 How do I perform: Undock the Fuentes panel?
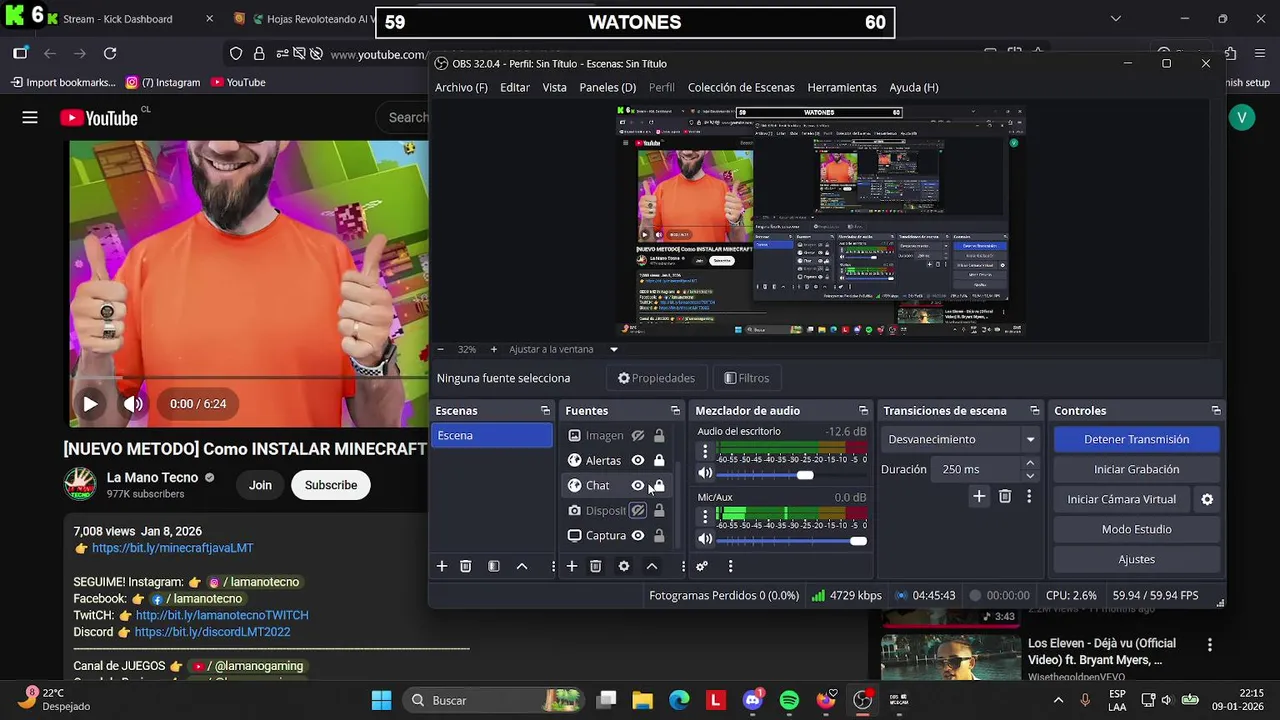coord(675,411)
